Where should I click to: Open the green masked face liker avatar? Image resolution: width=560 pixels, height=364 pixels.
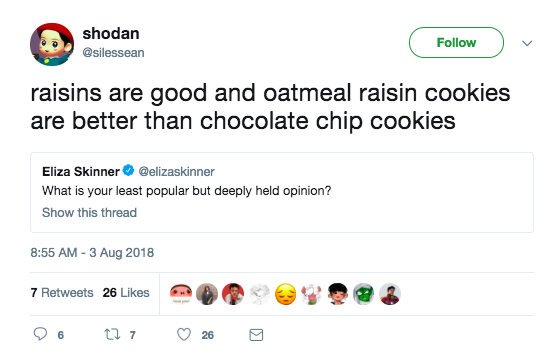(364, 294)
